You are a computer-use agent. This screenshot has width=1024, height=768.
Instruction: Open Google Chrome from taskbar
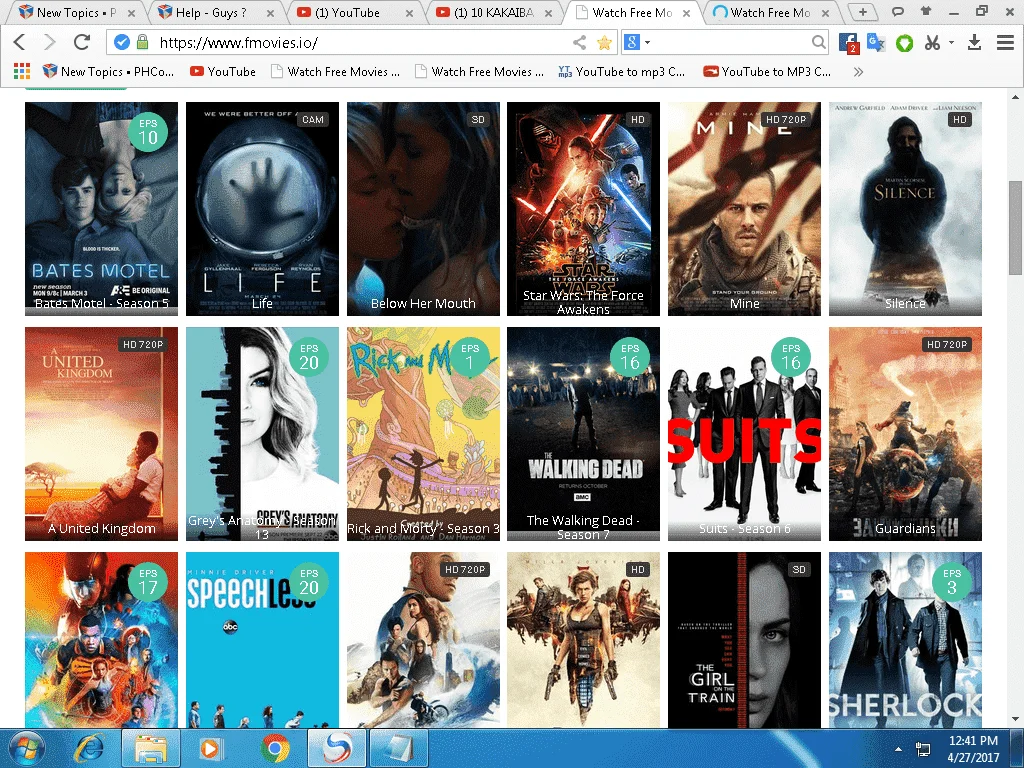click(275, 748)
